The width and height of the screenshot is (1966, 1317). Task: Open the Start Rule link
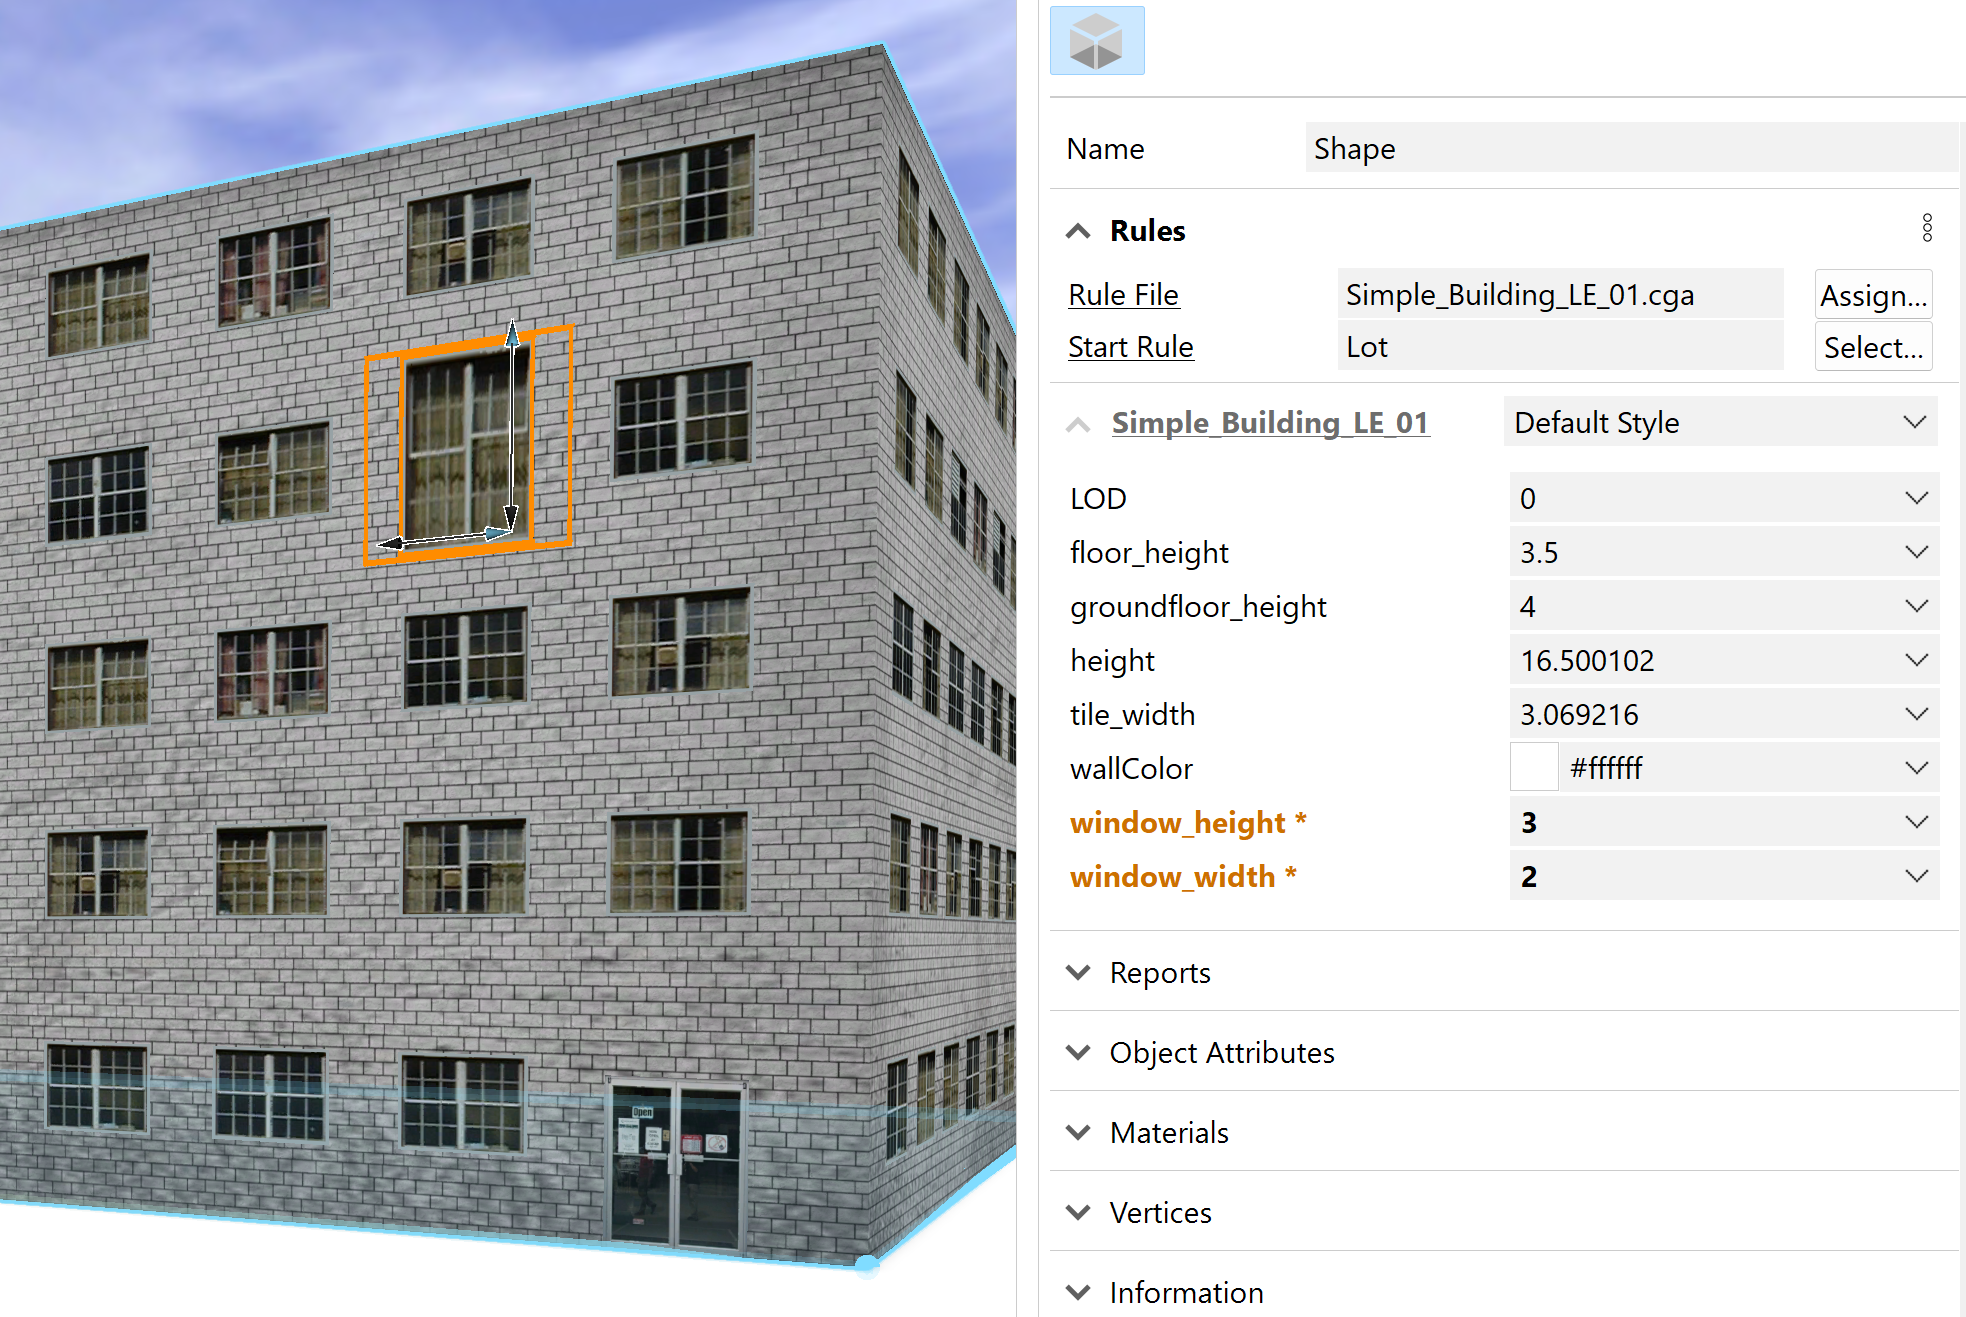[x=1130, y=346]
